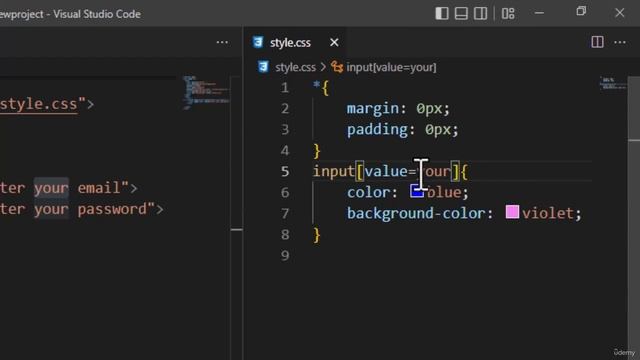The width and height of the screenshot is (640, 360).
Task: Click line number 3 in style.css
Action: tap(285, 130)
